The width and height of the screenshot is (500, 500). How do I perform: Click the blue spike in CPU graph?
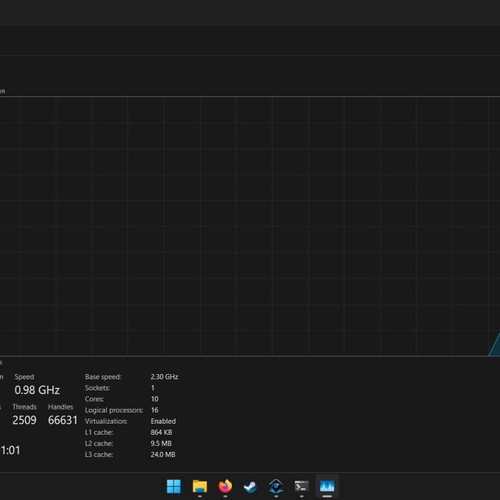(495, 345)
